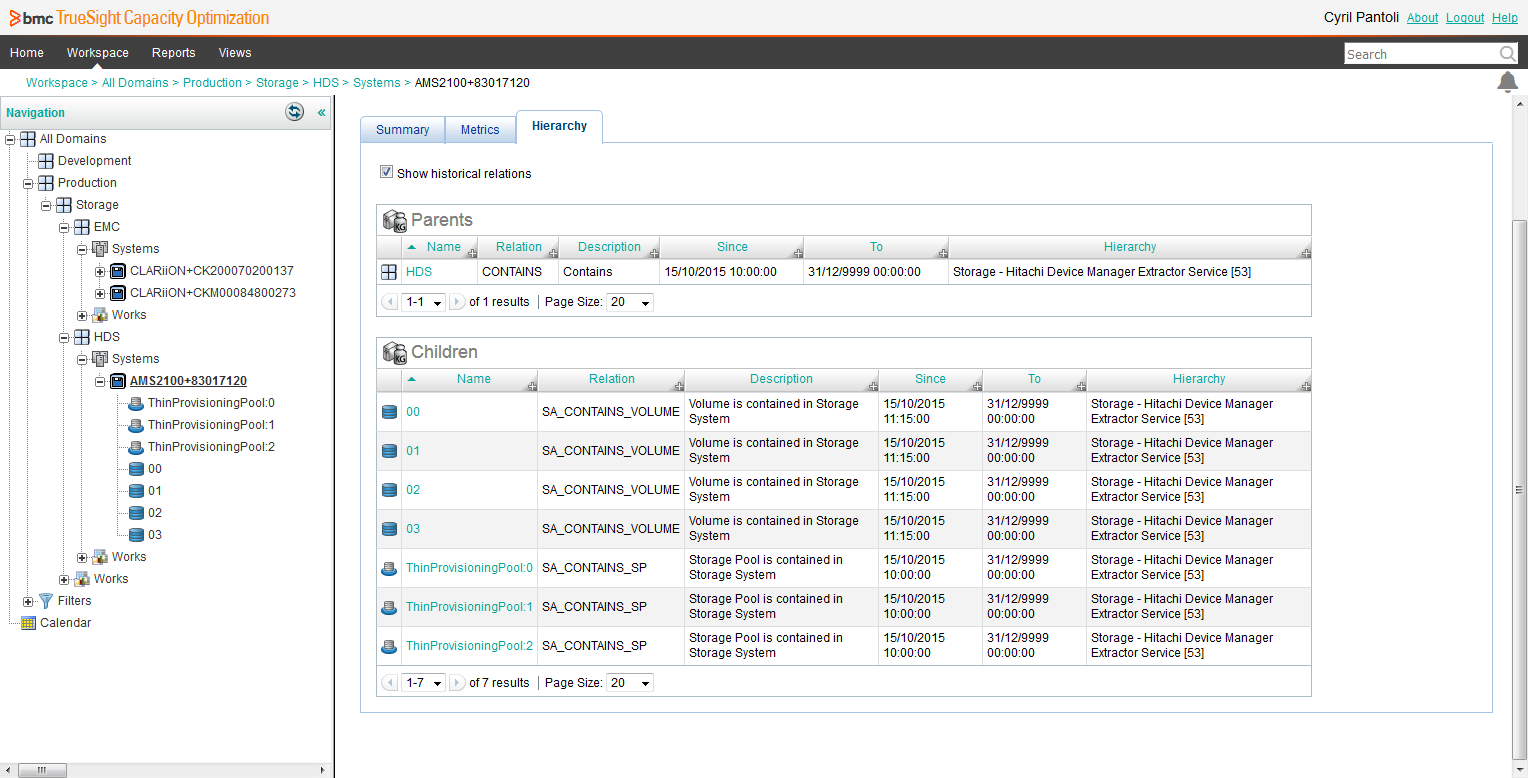Click the ThinProvisioningPool:2 icon in tree
This screenshot has width=1528, height=778.
(136, 447)
